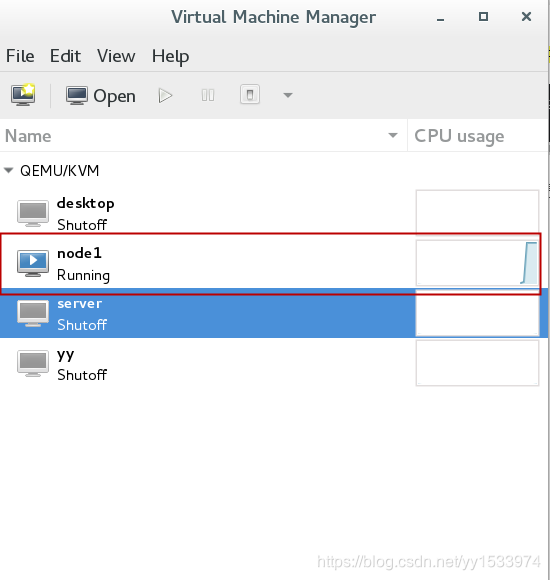The height and width of the screenshot is (580, 550).
Task: Click the Run (play) virtual machine icon
Action: (x=165, y=96)
